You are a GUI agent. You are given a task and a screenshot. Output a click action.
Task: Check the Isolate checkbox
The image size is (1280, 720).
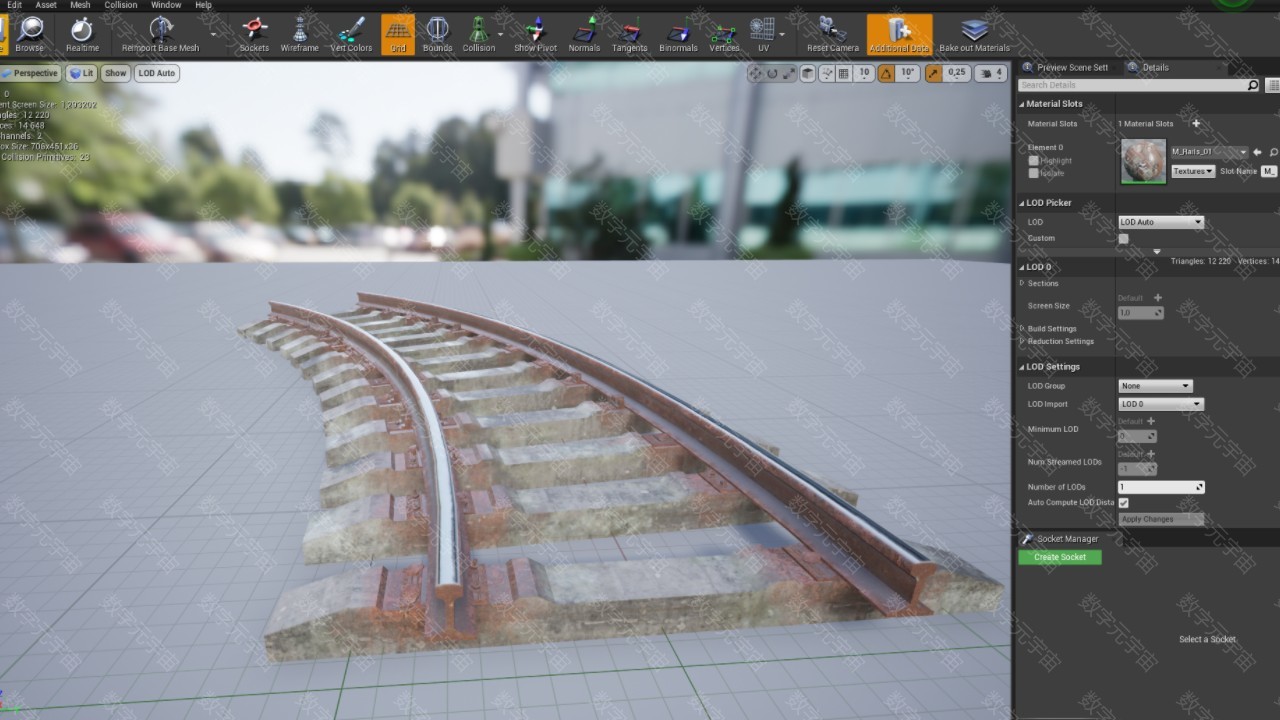pyautogui.click(x=1034, y=173)
